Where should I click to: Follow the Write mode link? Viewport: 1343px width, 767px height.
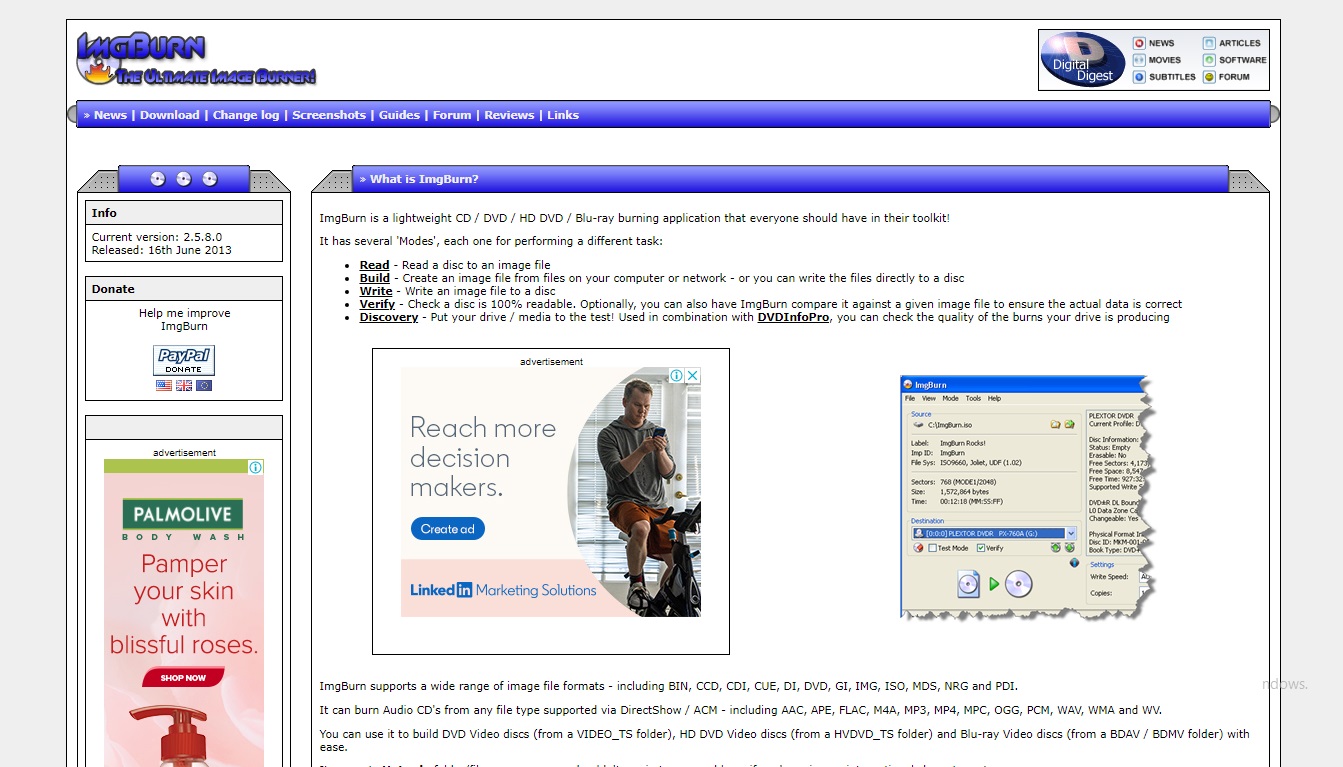click(376, 291)
